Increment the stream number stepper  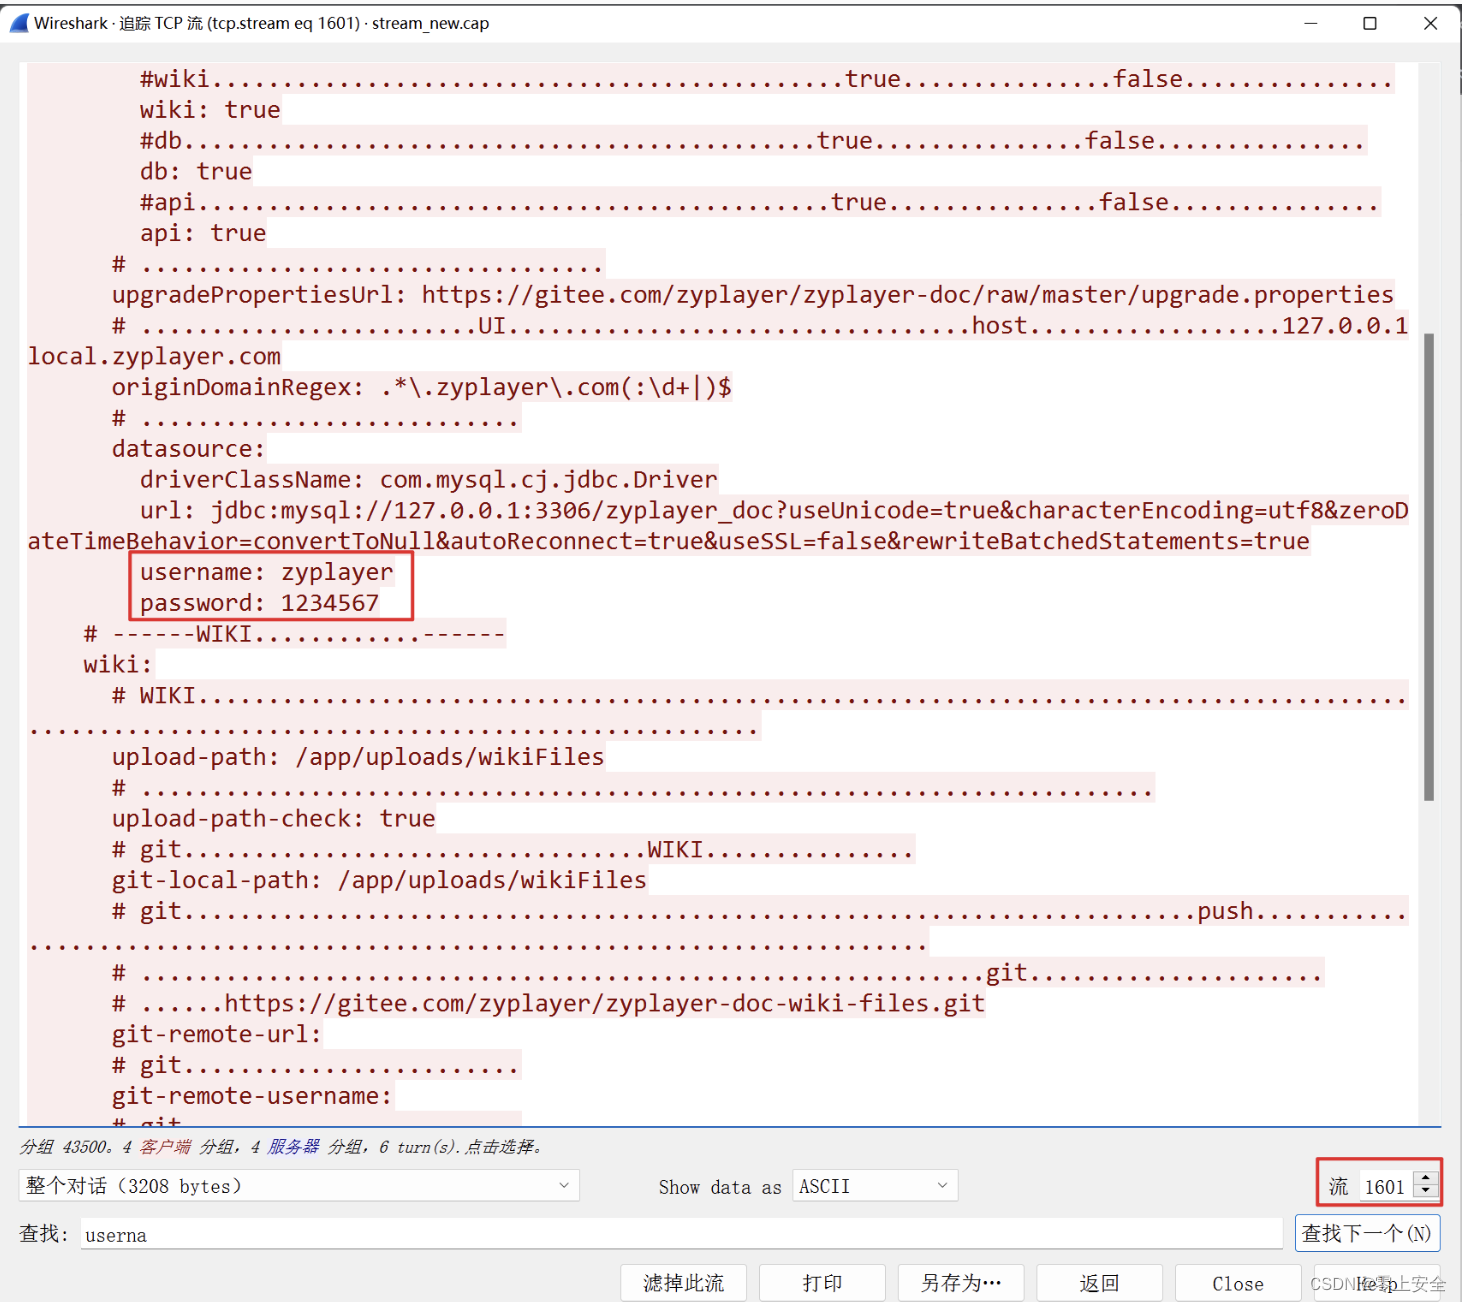click(x=1426, y=1179)
